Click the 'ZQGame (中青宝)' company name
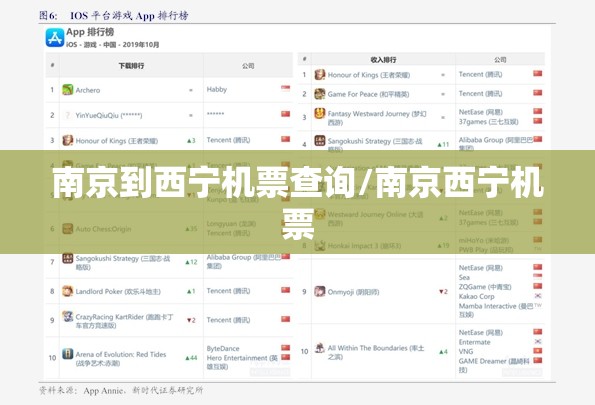The height and width of the screenshot is (405, 595). click(485, 287)
